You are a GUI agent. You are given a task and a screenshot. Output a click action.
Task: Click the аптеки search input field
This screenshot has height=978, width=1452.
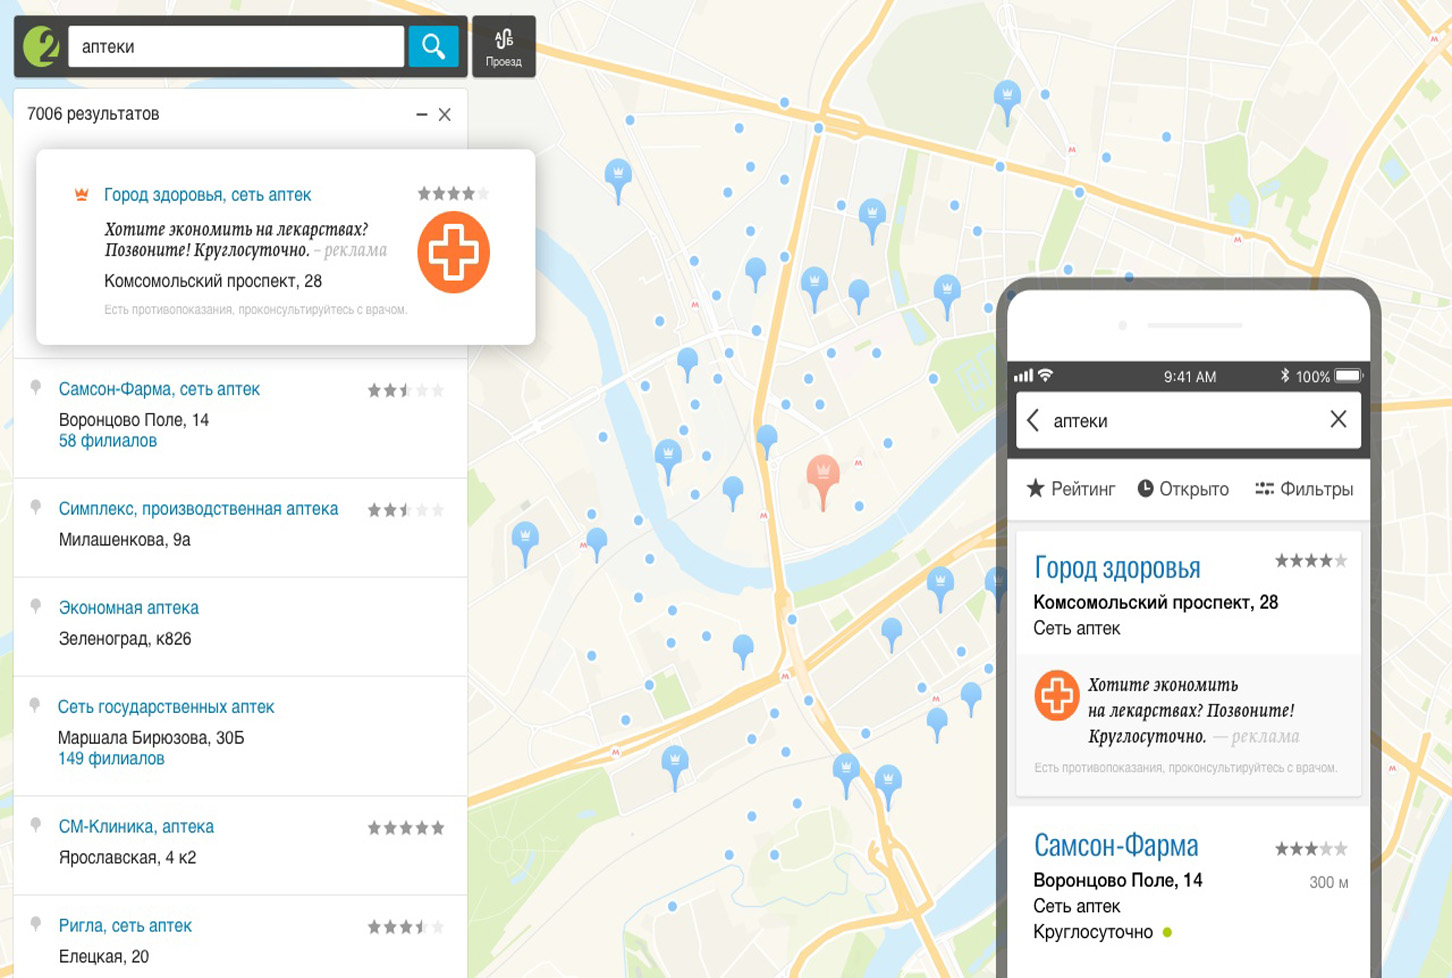(235, 47)
